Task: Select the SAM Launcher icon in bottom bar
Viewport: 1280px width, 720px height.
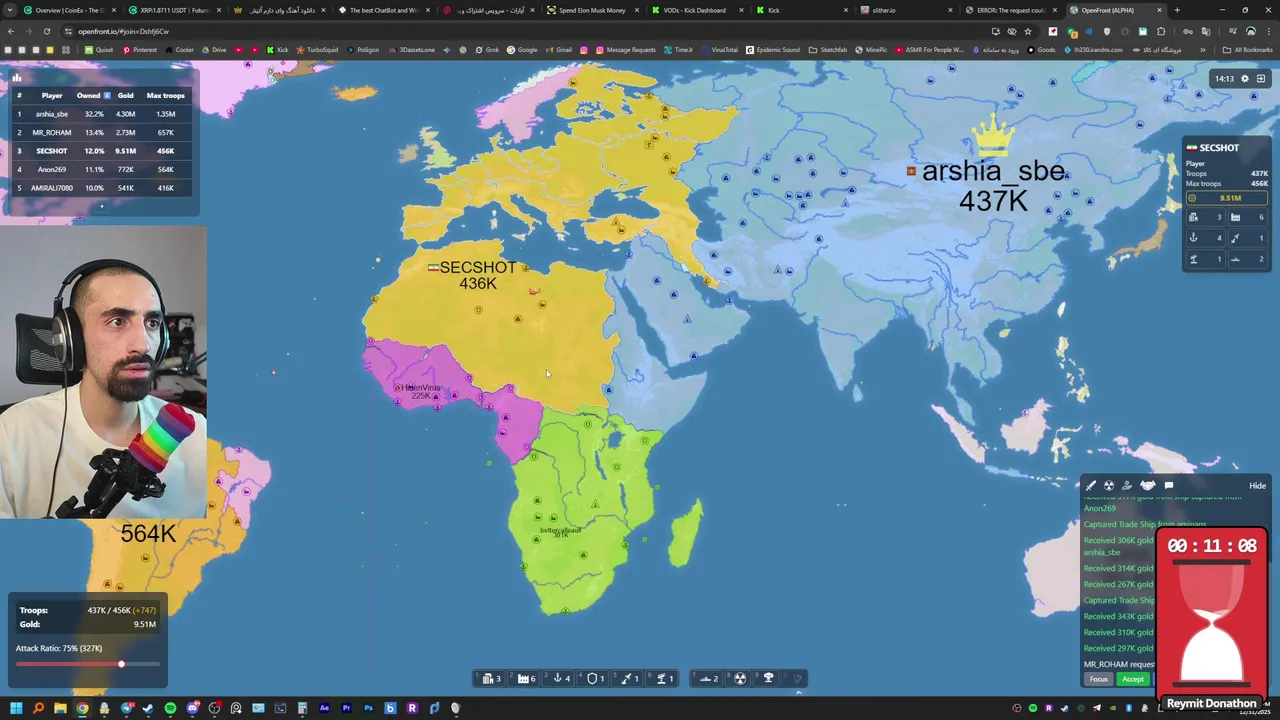Action: click(661, 678)
